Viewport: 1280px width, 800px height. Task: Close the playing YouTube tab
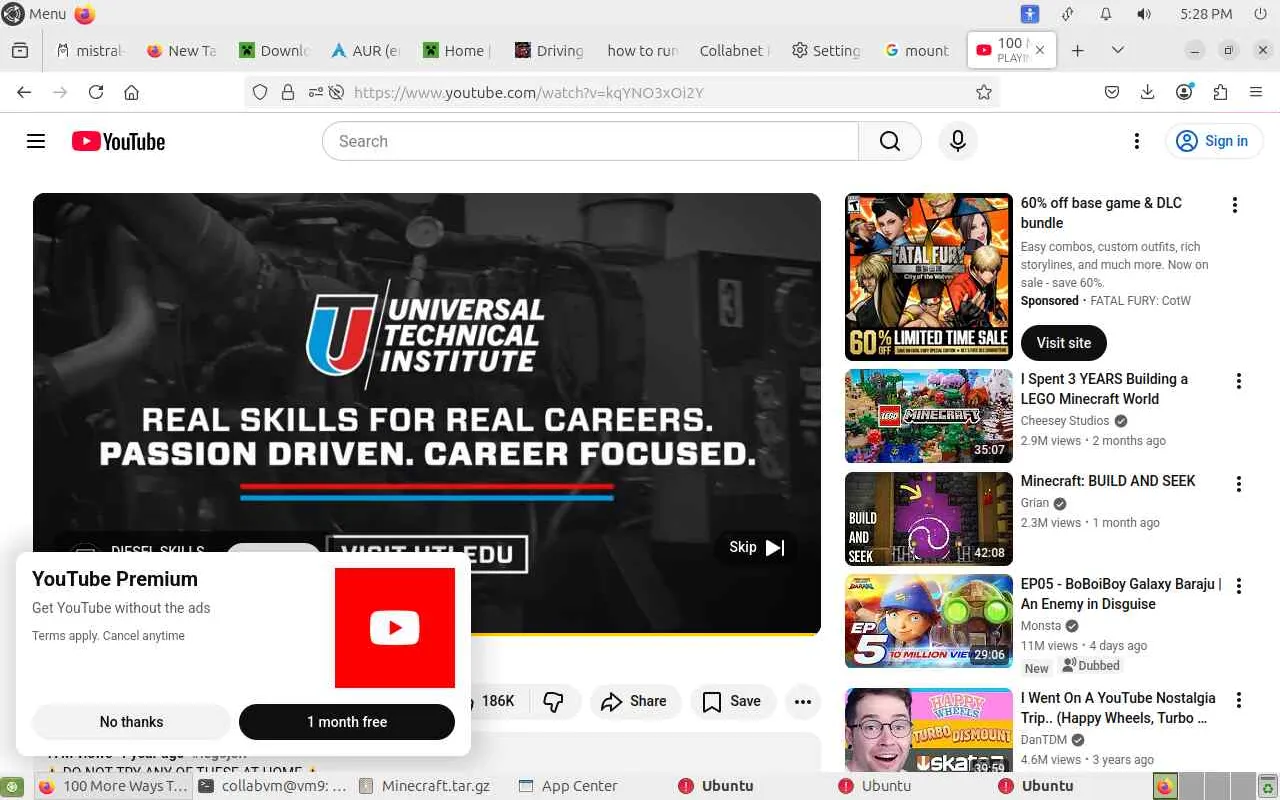pos(1040,49)
